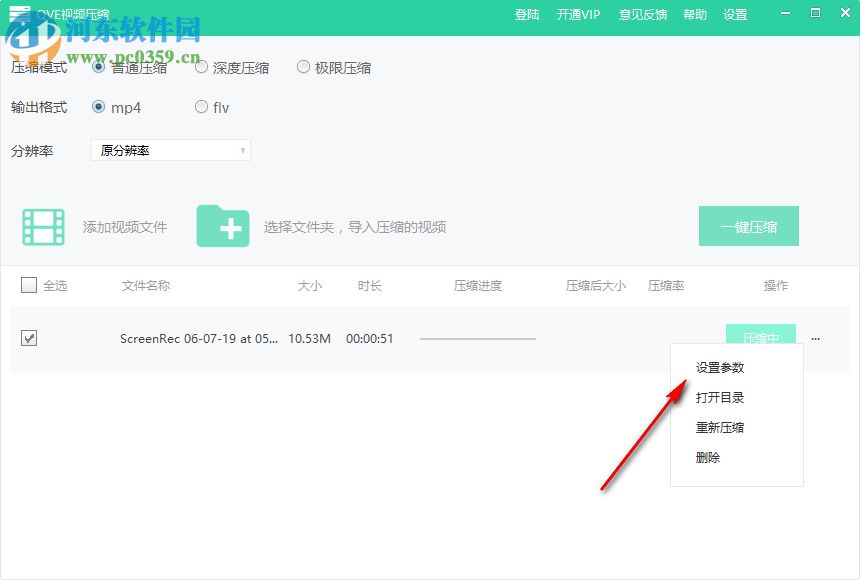Click the 设置 settings icon in title bar
Viewport: 860px width, 580px height.
point(735,15)
